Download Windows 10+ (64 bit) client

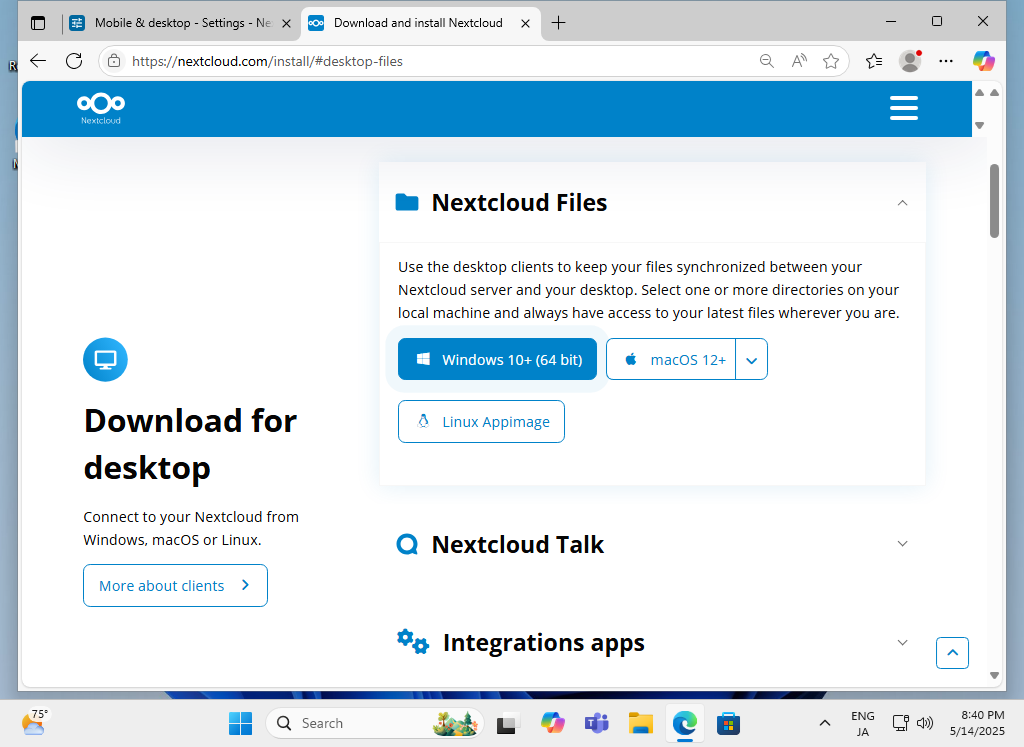[x=497, y=359]
